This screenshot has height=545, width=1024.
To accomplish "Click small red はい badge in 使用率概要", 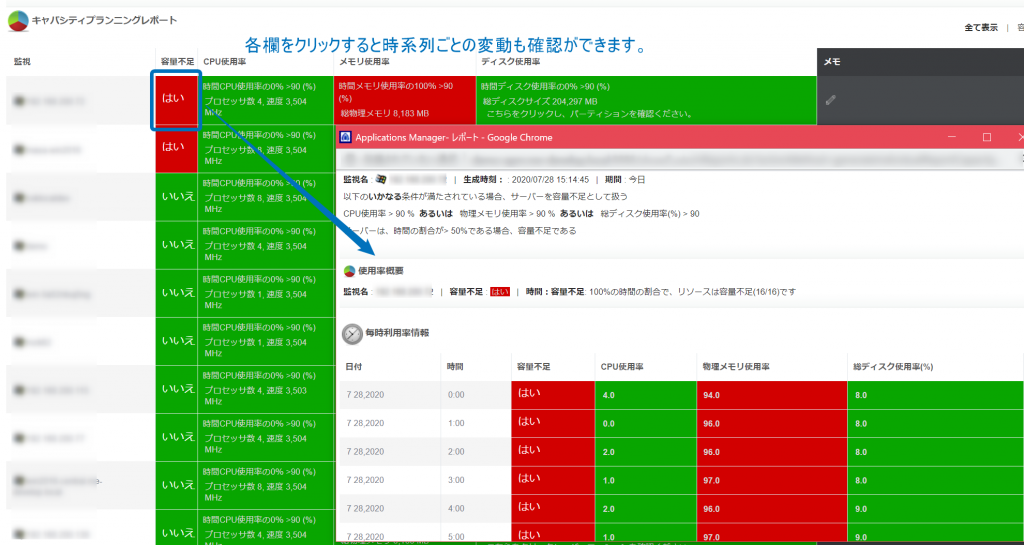I will tap(500, 292).
